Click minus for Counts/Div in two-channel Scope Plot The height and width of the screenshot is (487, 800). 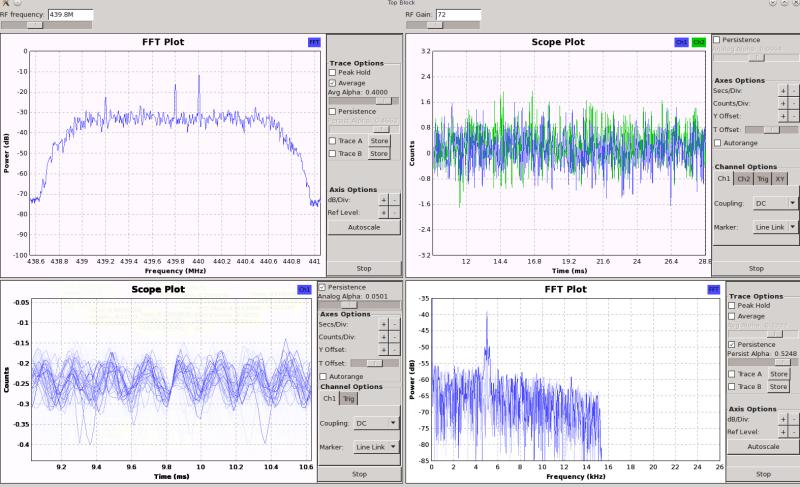click(793, 104)
